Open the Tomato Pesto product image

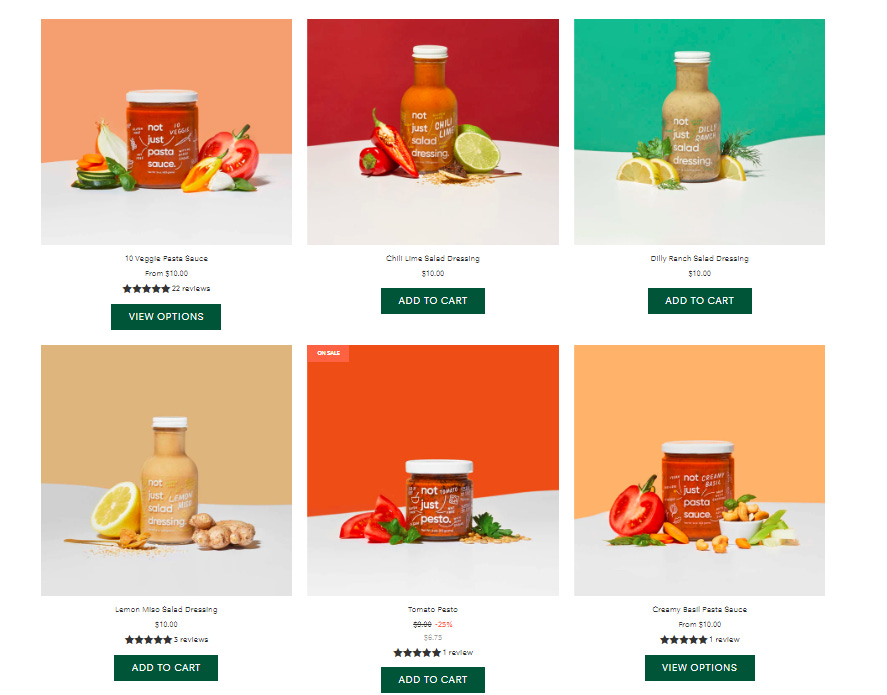pyautogui.click(x=433, y=470)
